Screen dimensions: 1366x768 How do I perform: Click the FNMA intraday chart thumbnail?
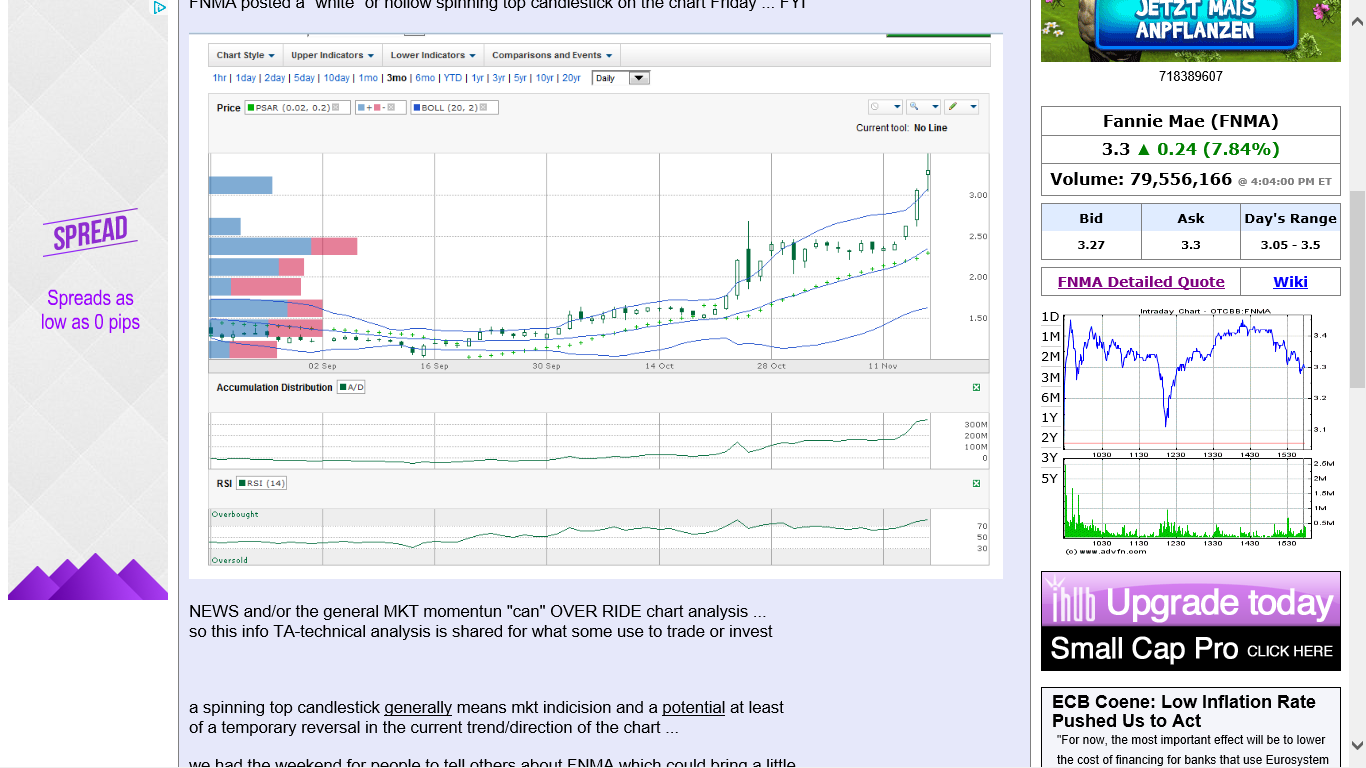[x=1200, y=431]
